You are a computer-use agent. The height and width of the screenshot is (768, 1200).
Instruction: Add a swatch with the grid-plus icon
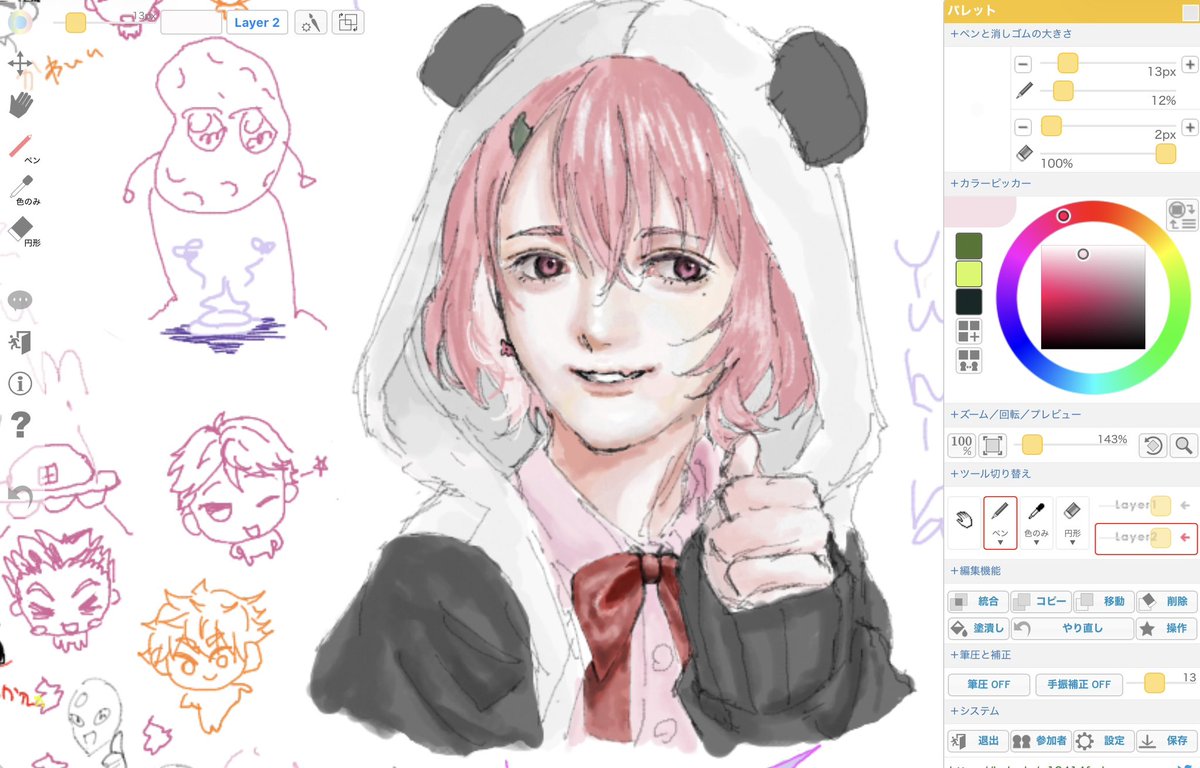click(x=969, y=331)
